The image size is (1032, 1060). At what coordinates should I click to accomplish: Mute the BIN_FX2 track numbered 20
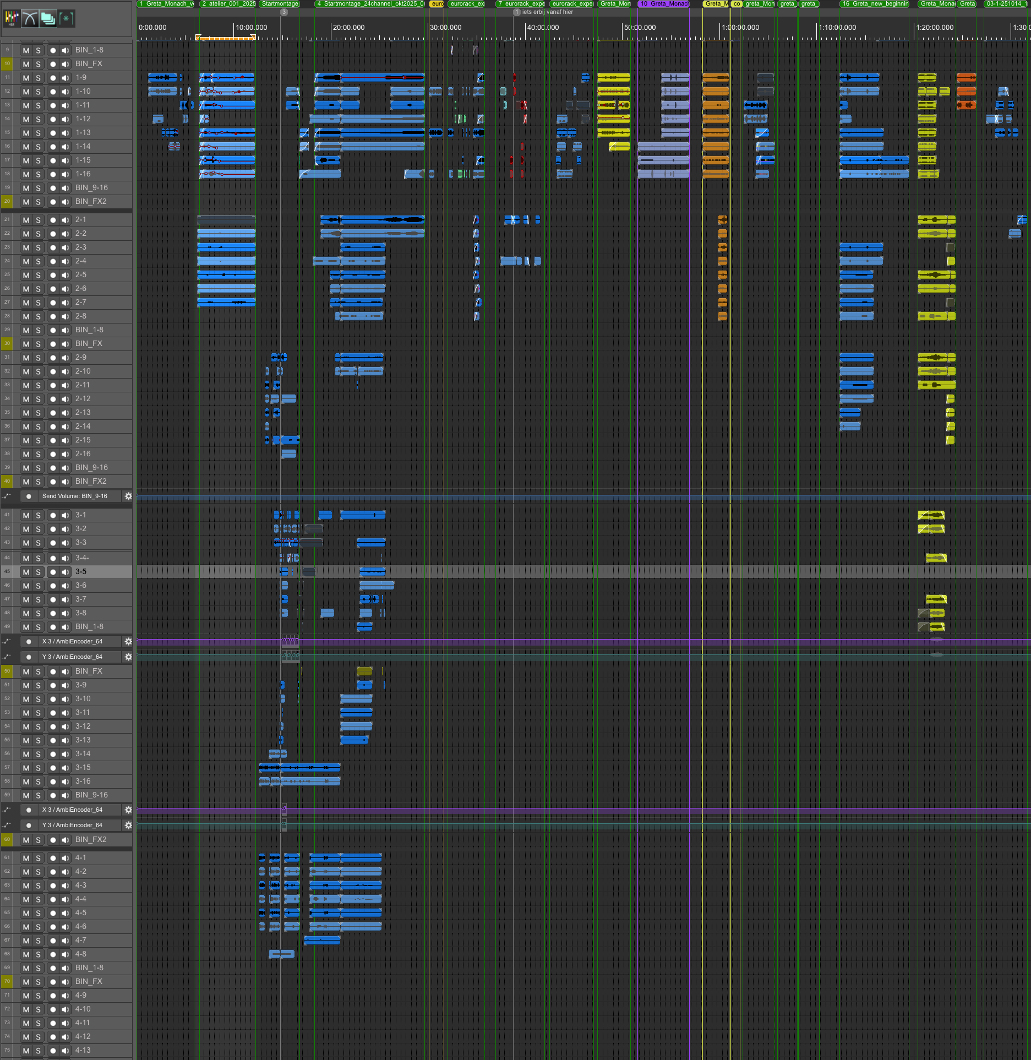pyautogui.click(x=27, y=202)
